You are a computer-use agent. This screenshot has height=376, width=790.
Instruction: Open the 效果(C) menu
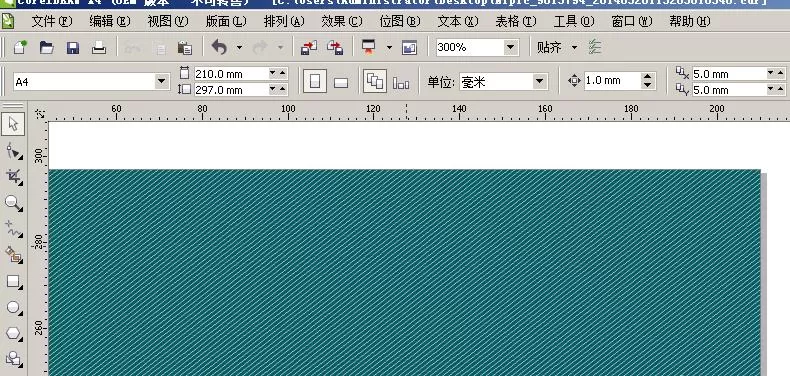tap(342, 22)
